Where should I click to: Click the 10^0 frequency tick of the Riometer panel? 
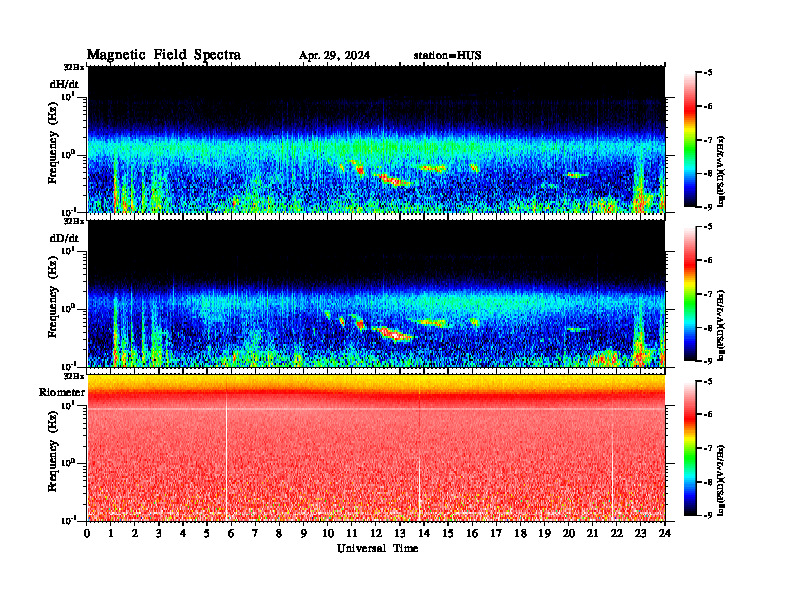68,463
